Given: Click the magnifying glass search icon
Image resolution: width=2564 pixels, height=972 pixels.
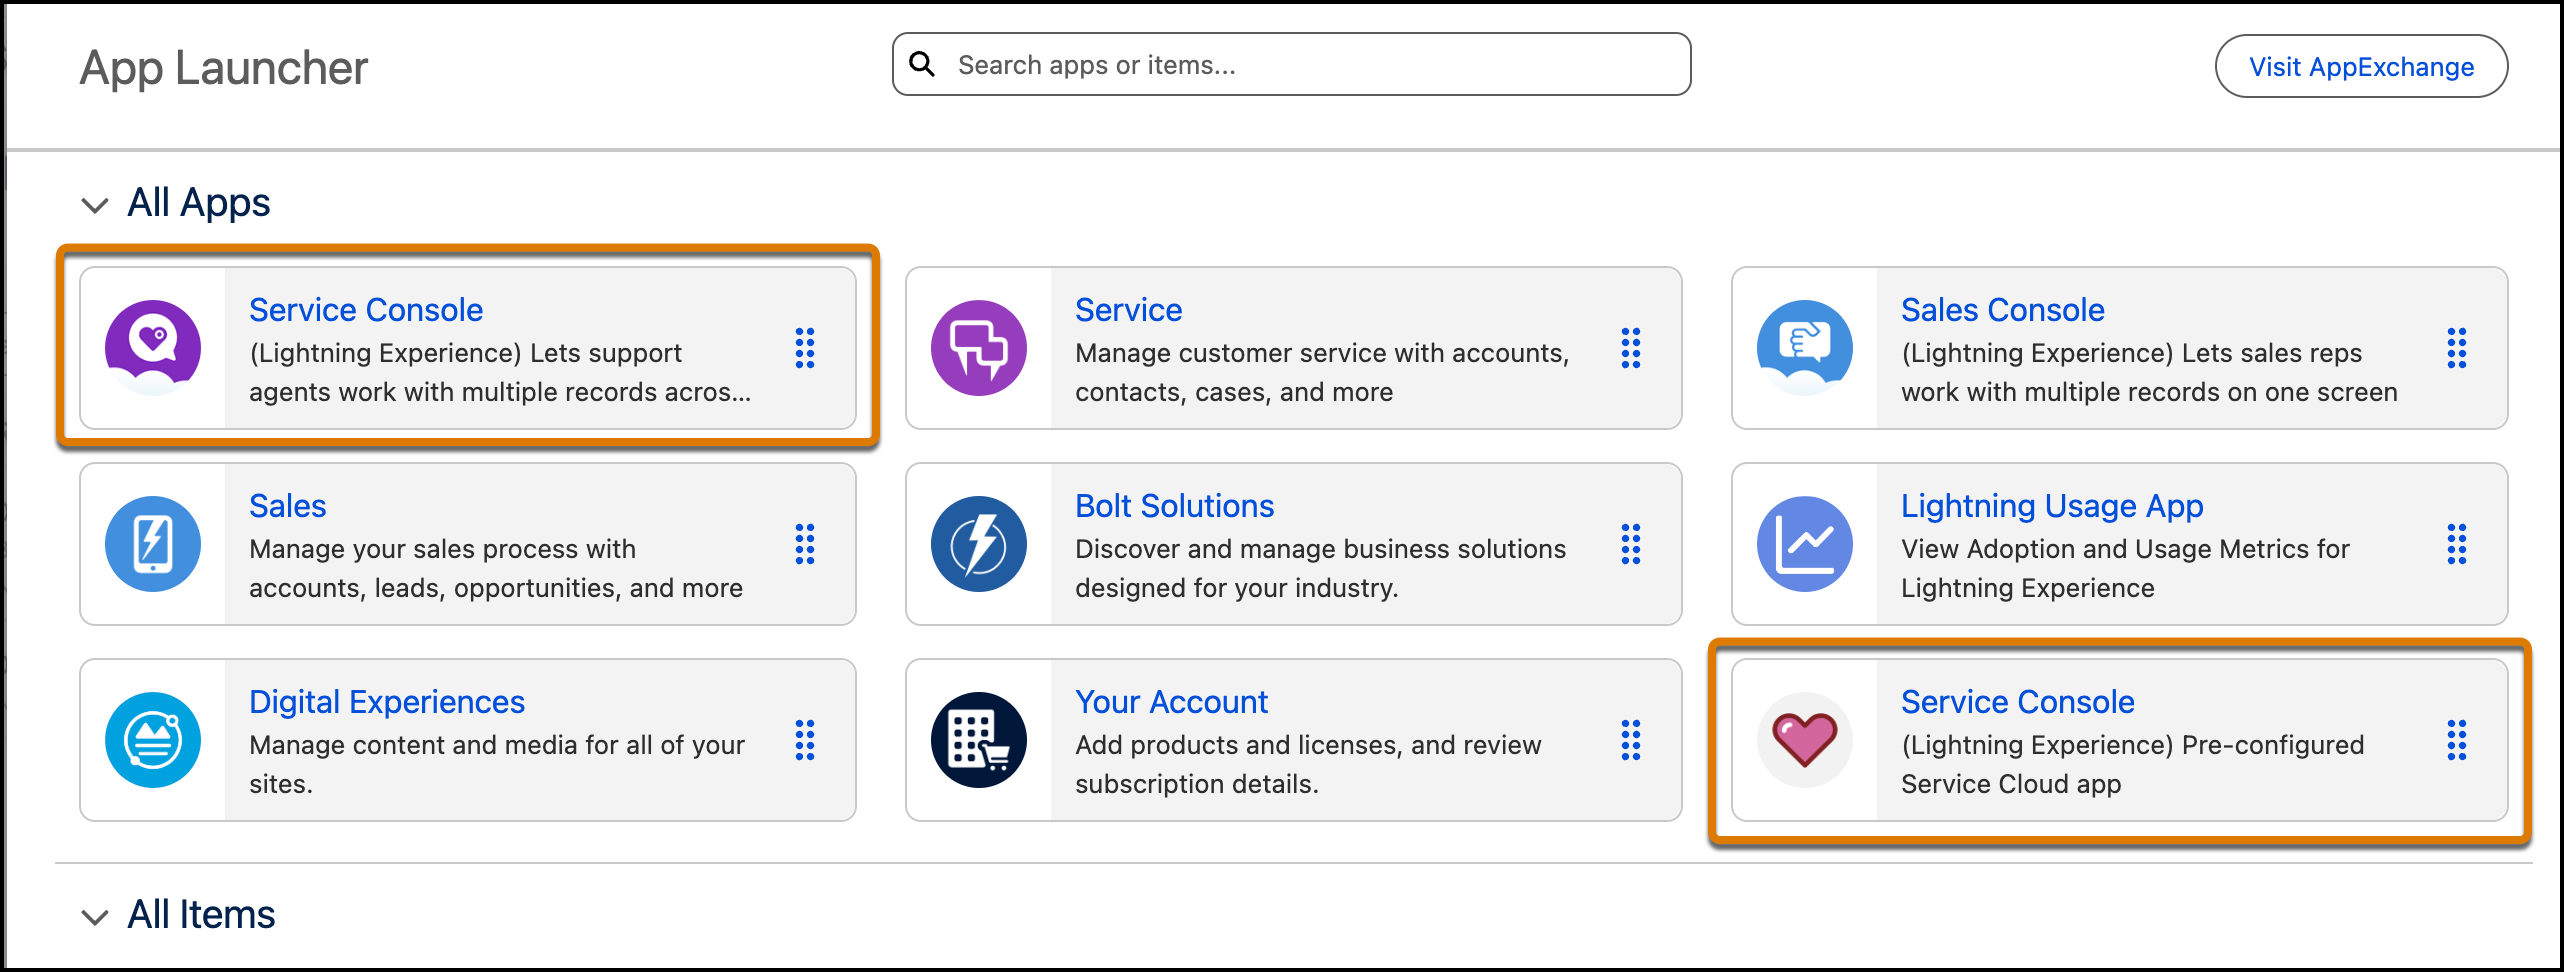Looking at the screenshot, I should [922, 65].
